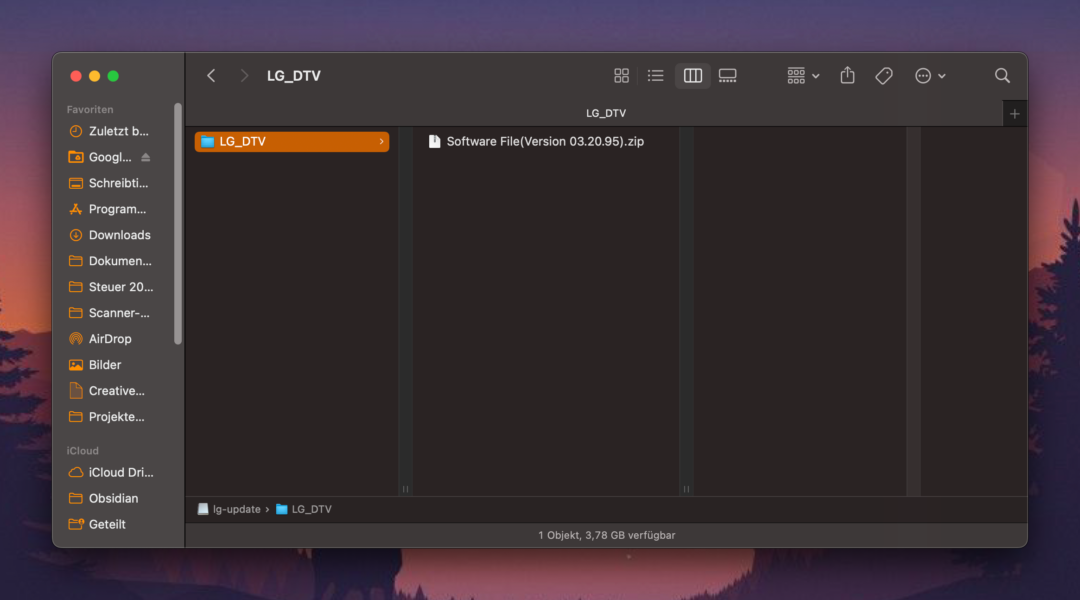Switch to gallery view
The height and width of the screenshot is (600, 1080).
[x=728, y=76]
